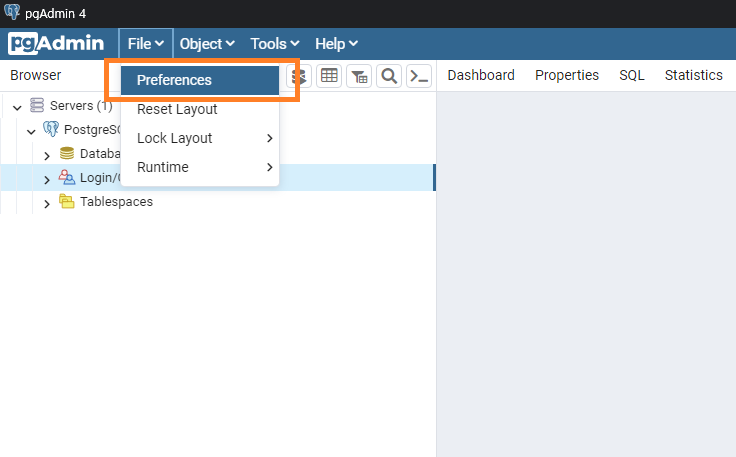Collapse the PostgreSQL server node
The width and height of the screenshot is (736, 457).
31,131
